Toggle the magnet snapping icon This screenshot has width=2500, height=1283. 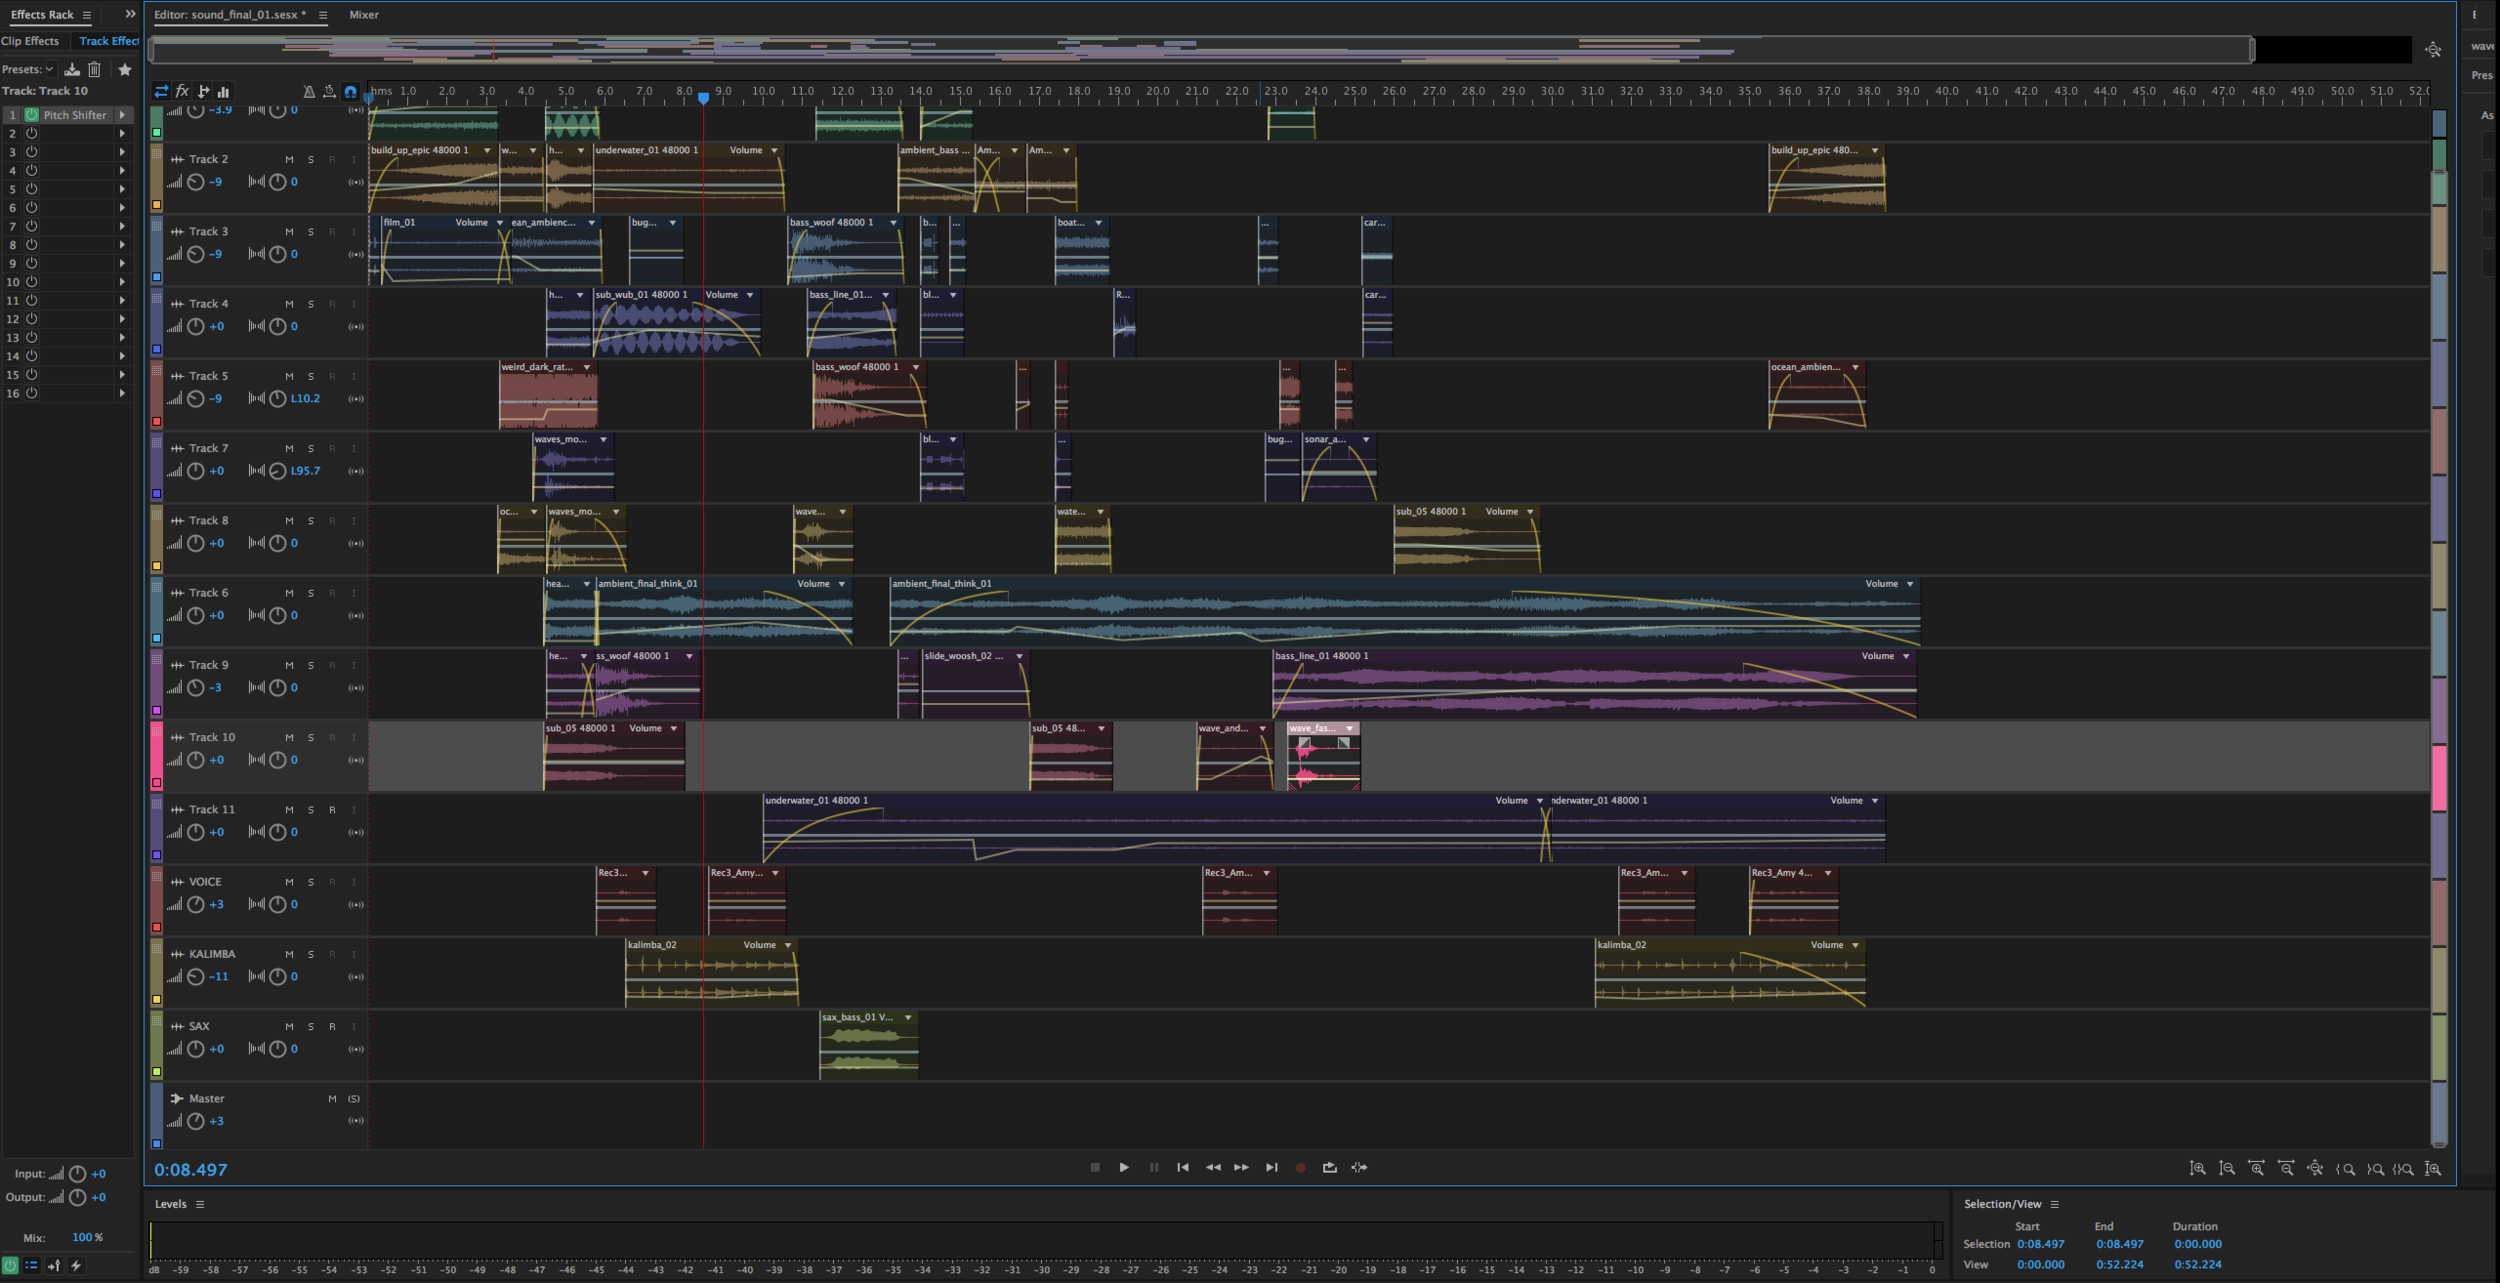pyautogui.click(x=350, y=91)
